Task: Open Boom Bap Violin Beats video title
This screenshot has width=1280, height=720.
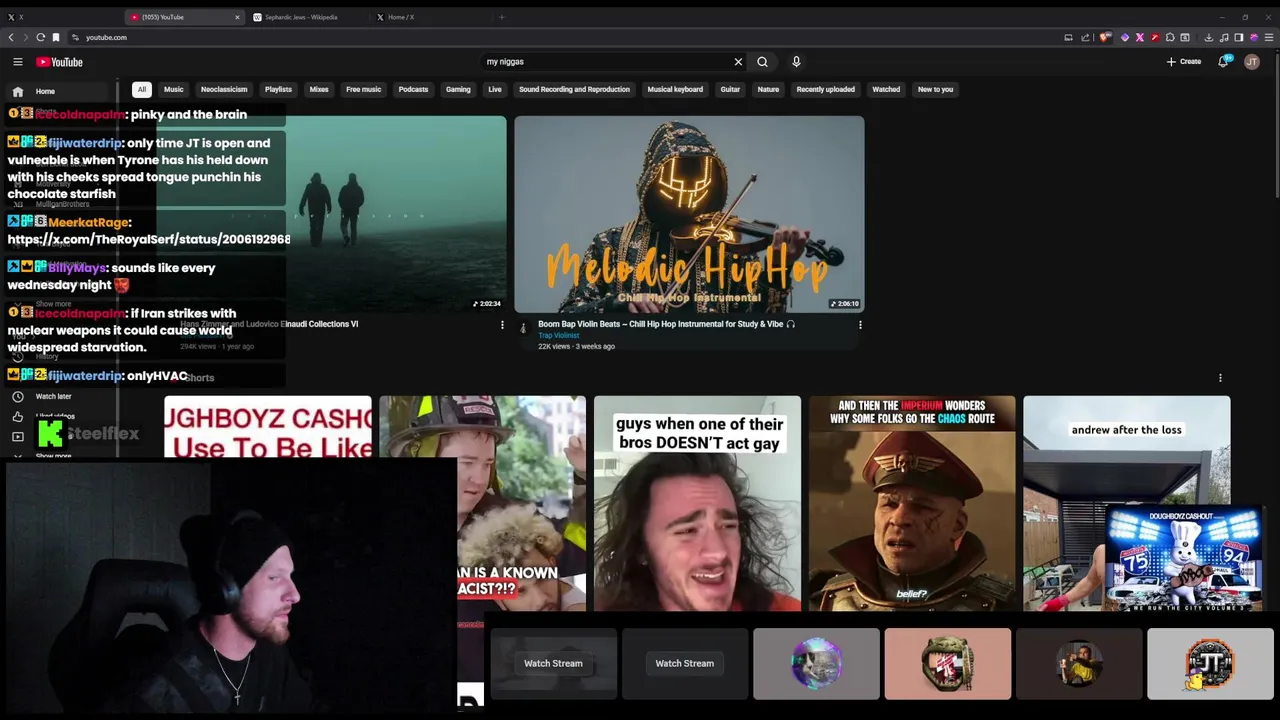Action: coord(666,324)
